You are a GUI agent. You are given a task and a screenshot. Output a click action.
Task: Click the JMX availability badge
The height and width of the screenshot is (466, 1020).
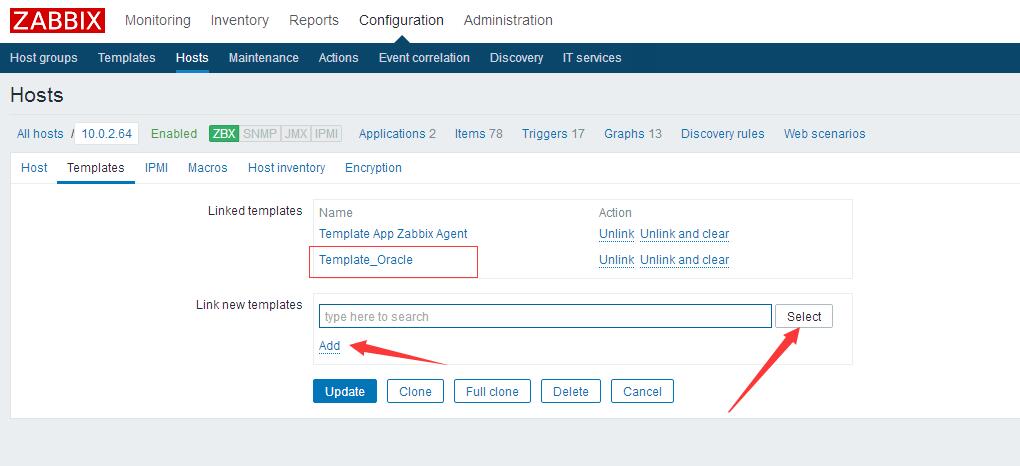tap(296, 133)
